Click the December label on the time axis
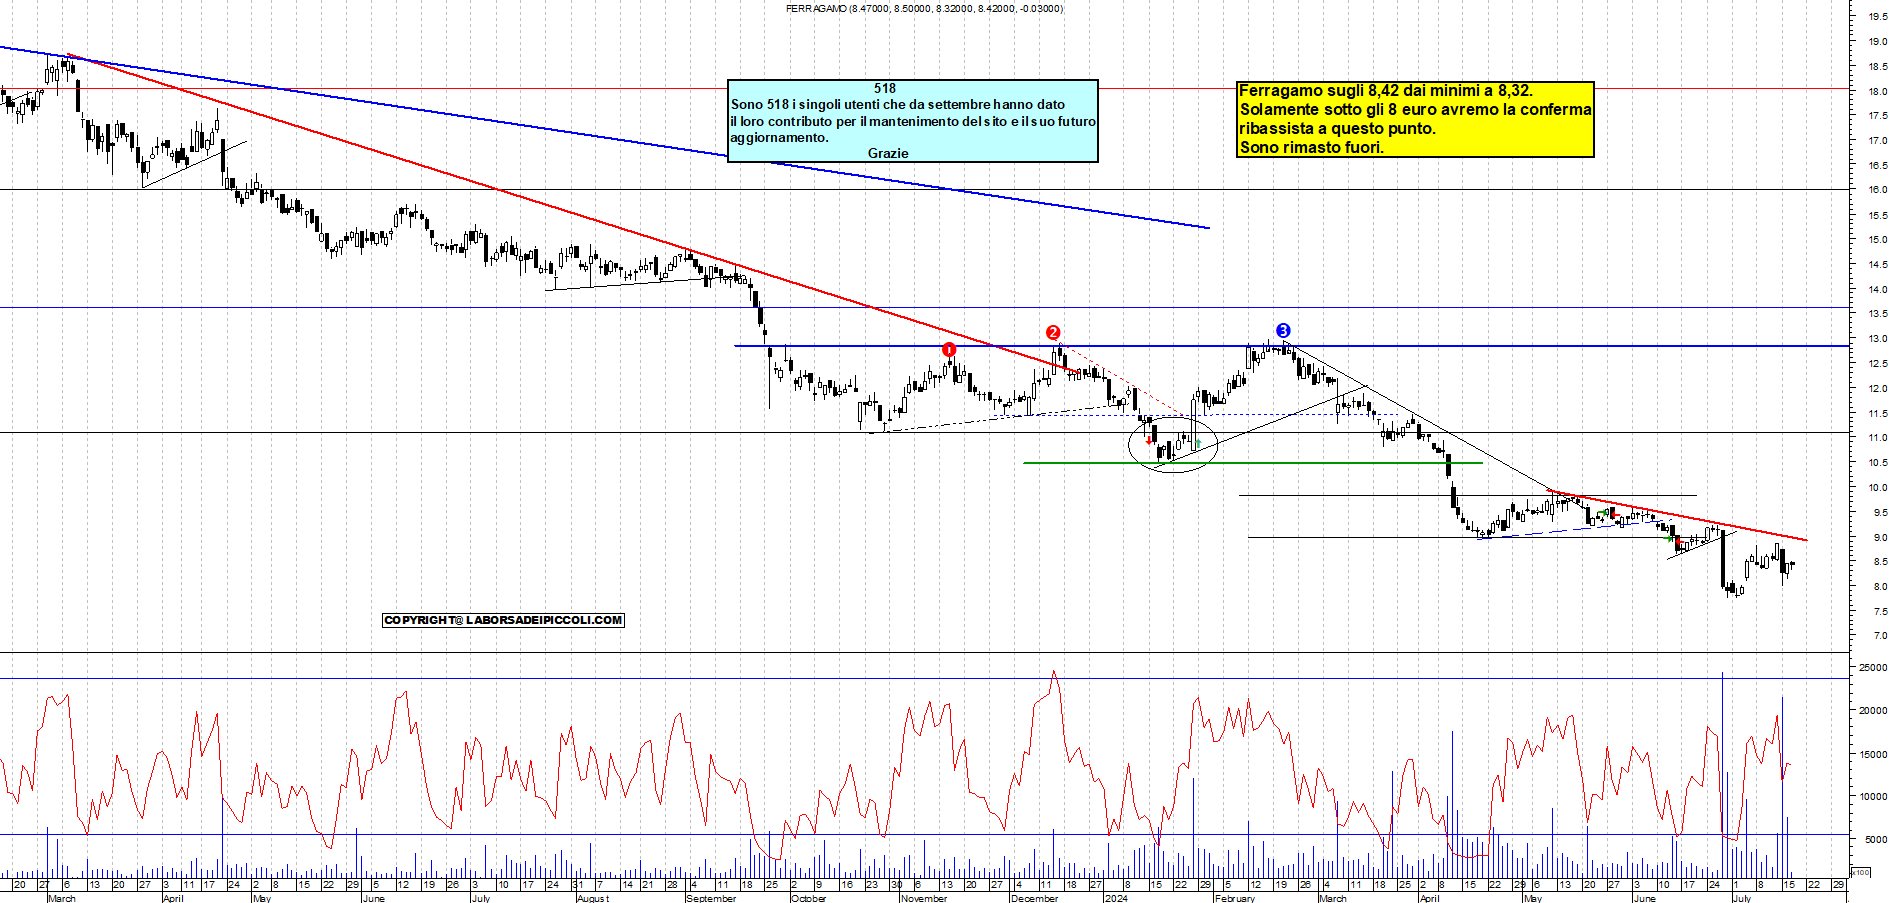Image resolution: width=1890 pixels, height=903 pixels. (1034, 898)
